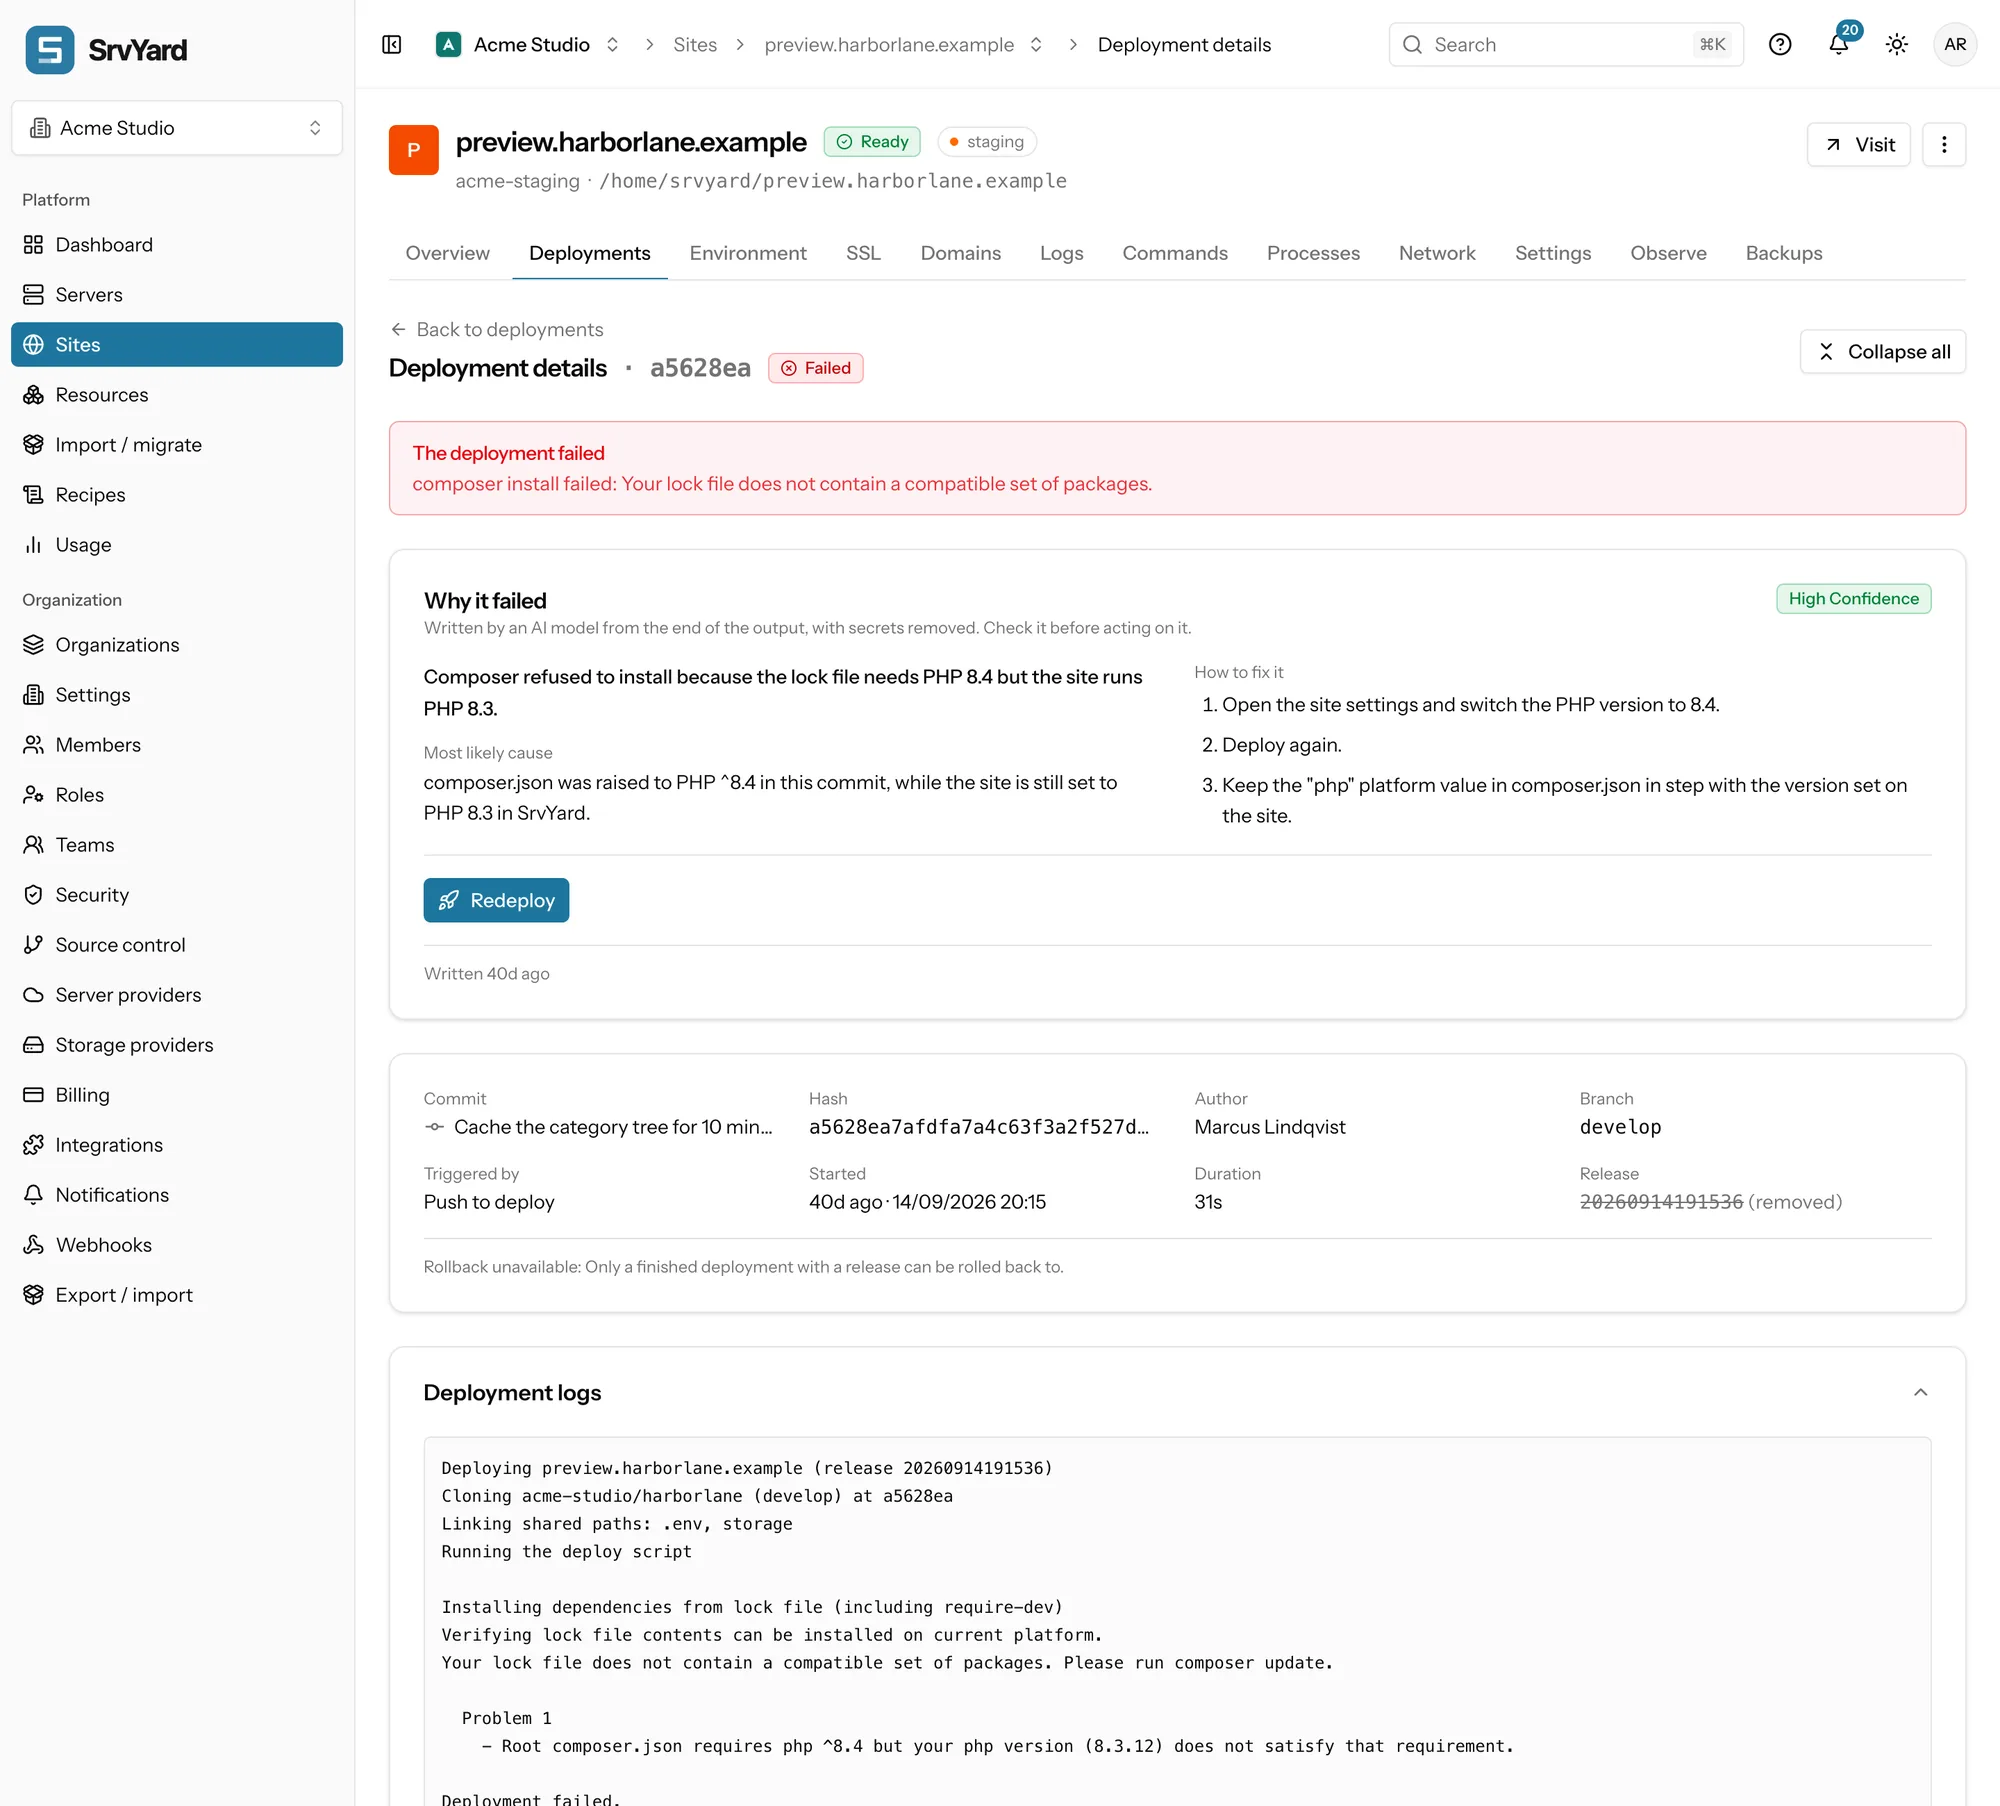Viewport: 2000px width, 1806px height.
Task: Open the AR user avatar menu
Action: 1955,45
